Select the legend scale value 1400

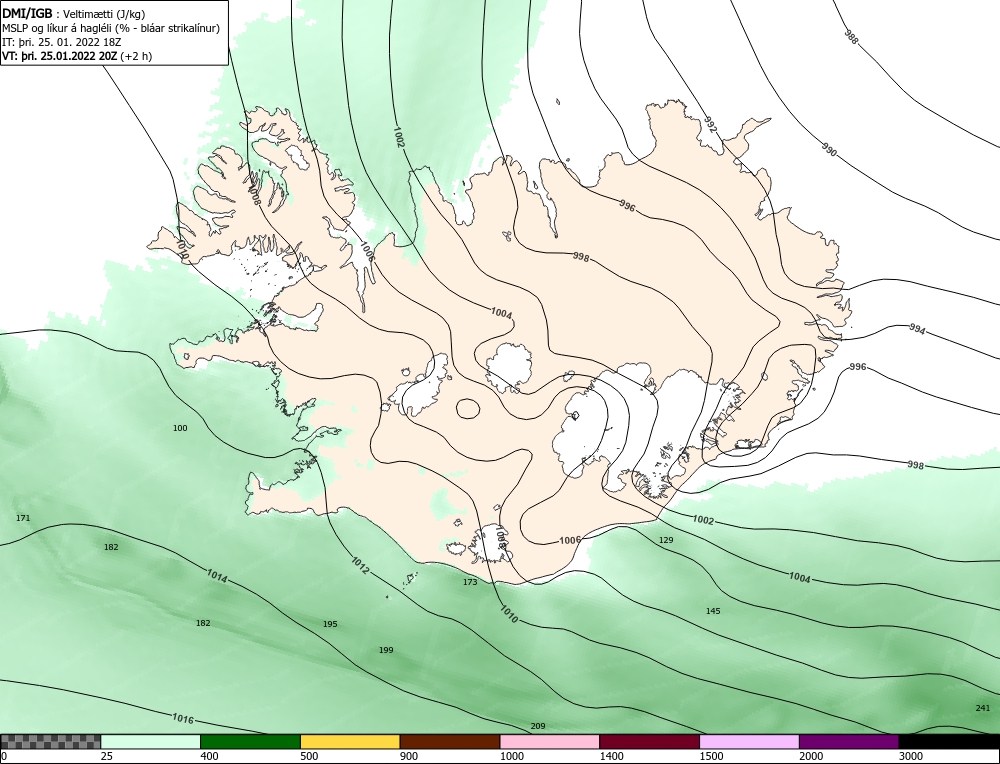[612, 756]
